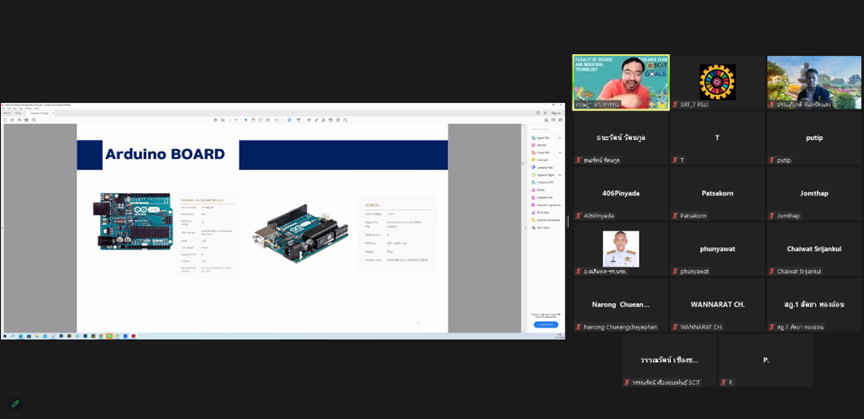Click the Save file icon in Acrobat toolbar
This screenshot has height=419, width=864.
5,120
